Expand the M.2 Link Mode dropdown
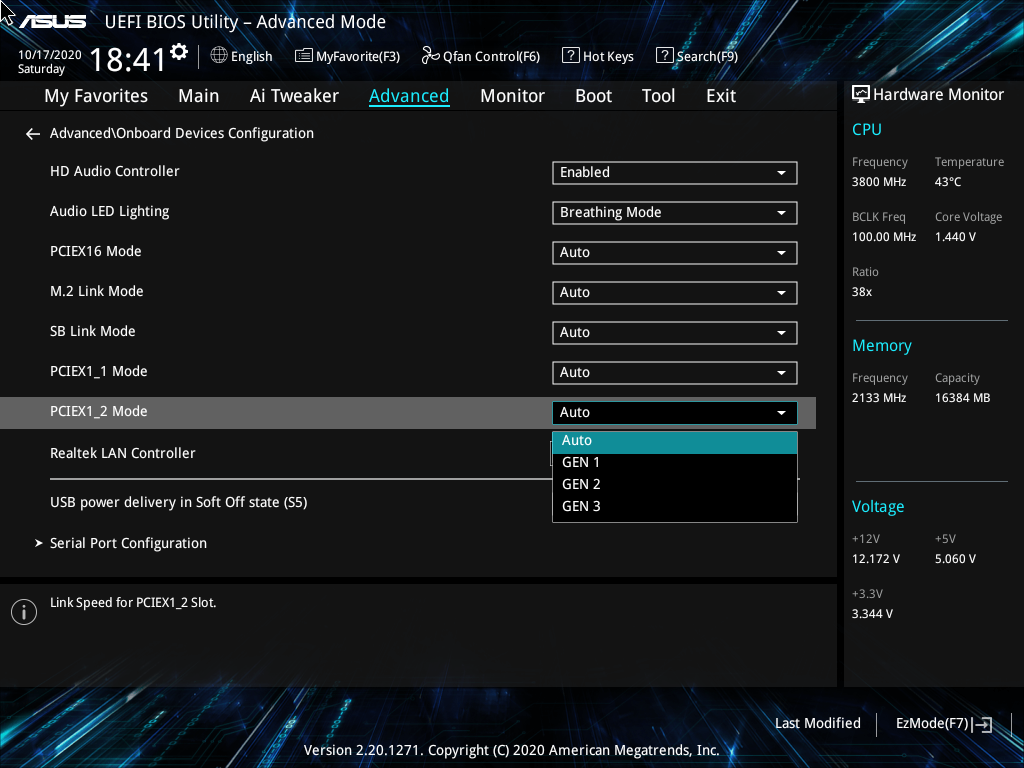 tap(675, 293)
